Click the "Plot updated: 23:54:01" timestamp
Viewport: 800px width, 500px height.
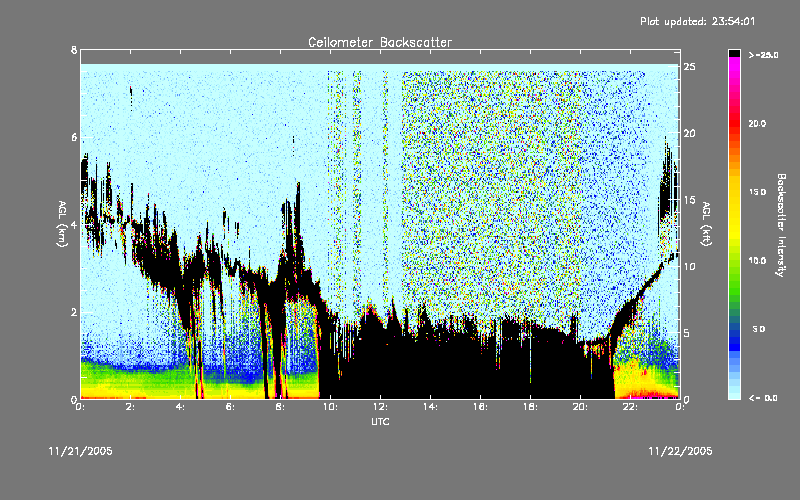(697, 21)
